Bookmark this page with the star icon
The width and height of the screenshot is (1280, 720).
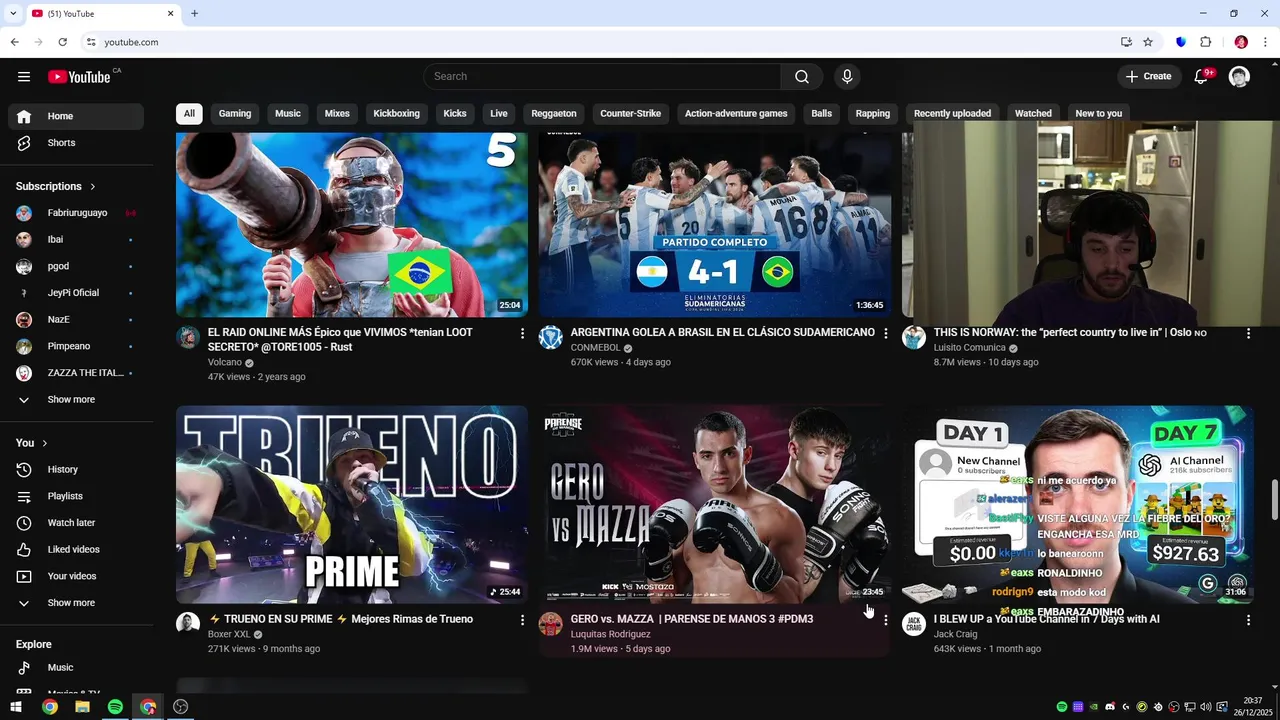[x=1148, y=42]
